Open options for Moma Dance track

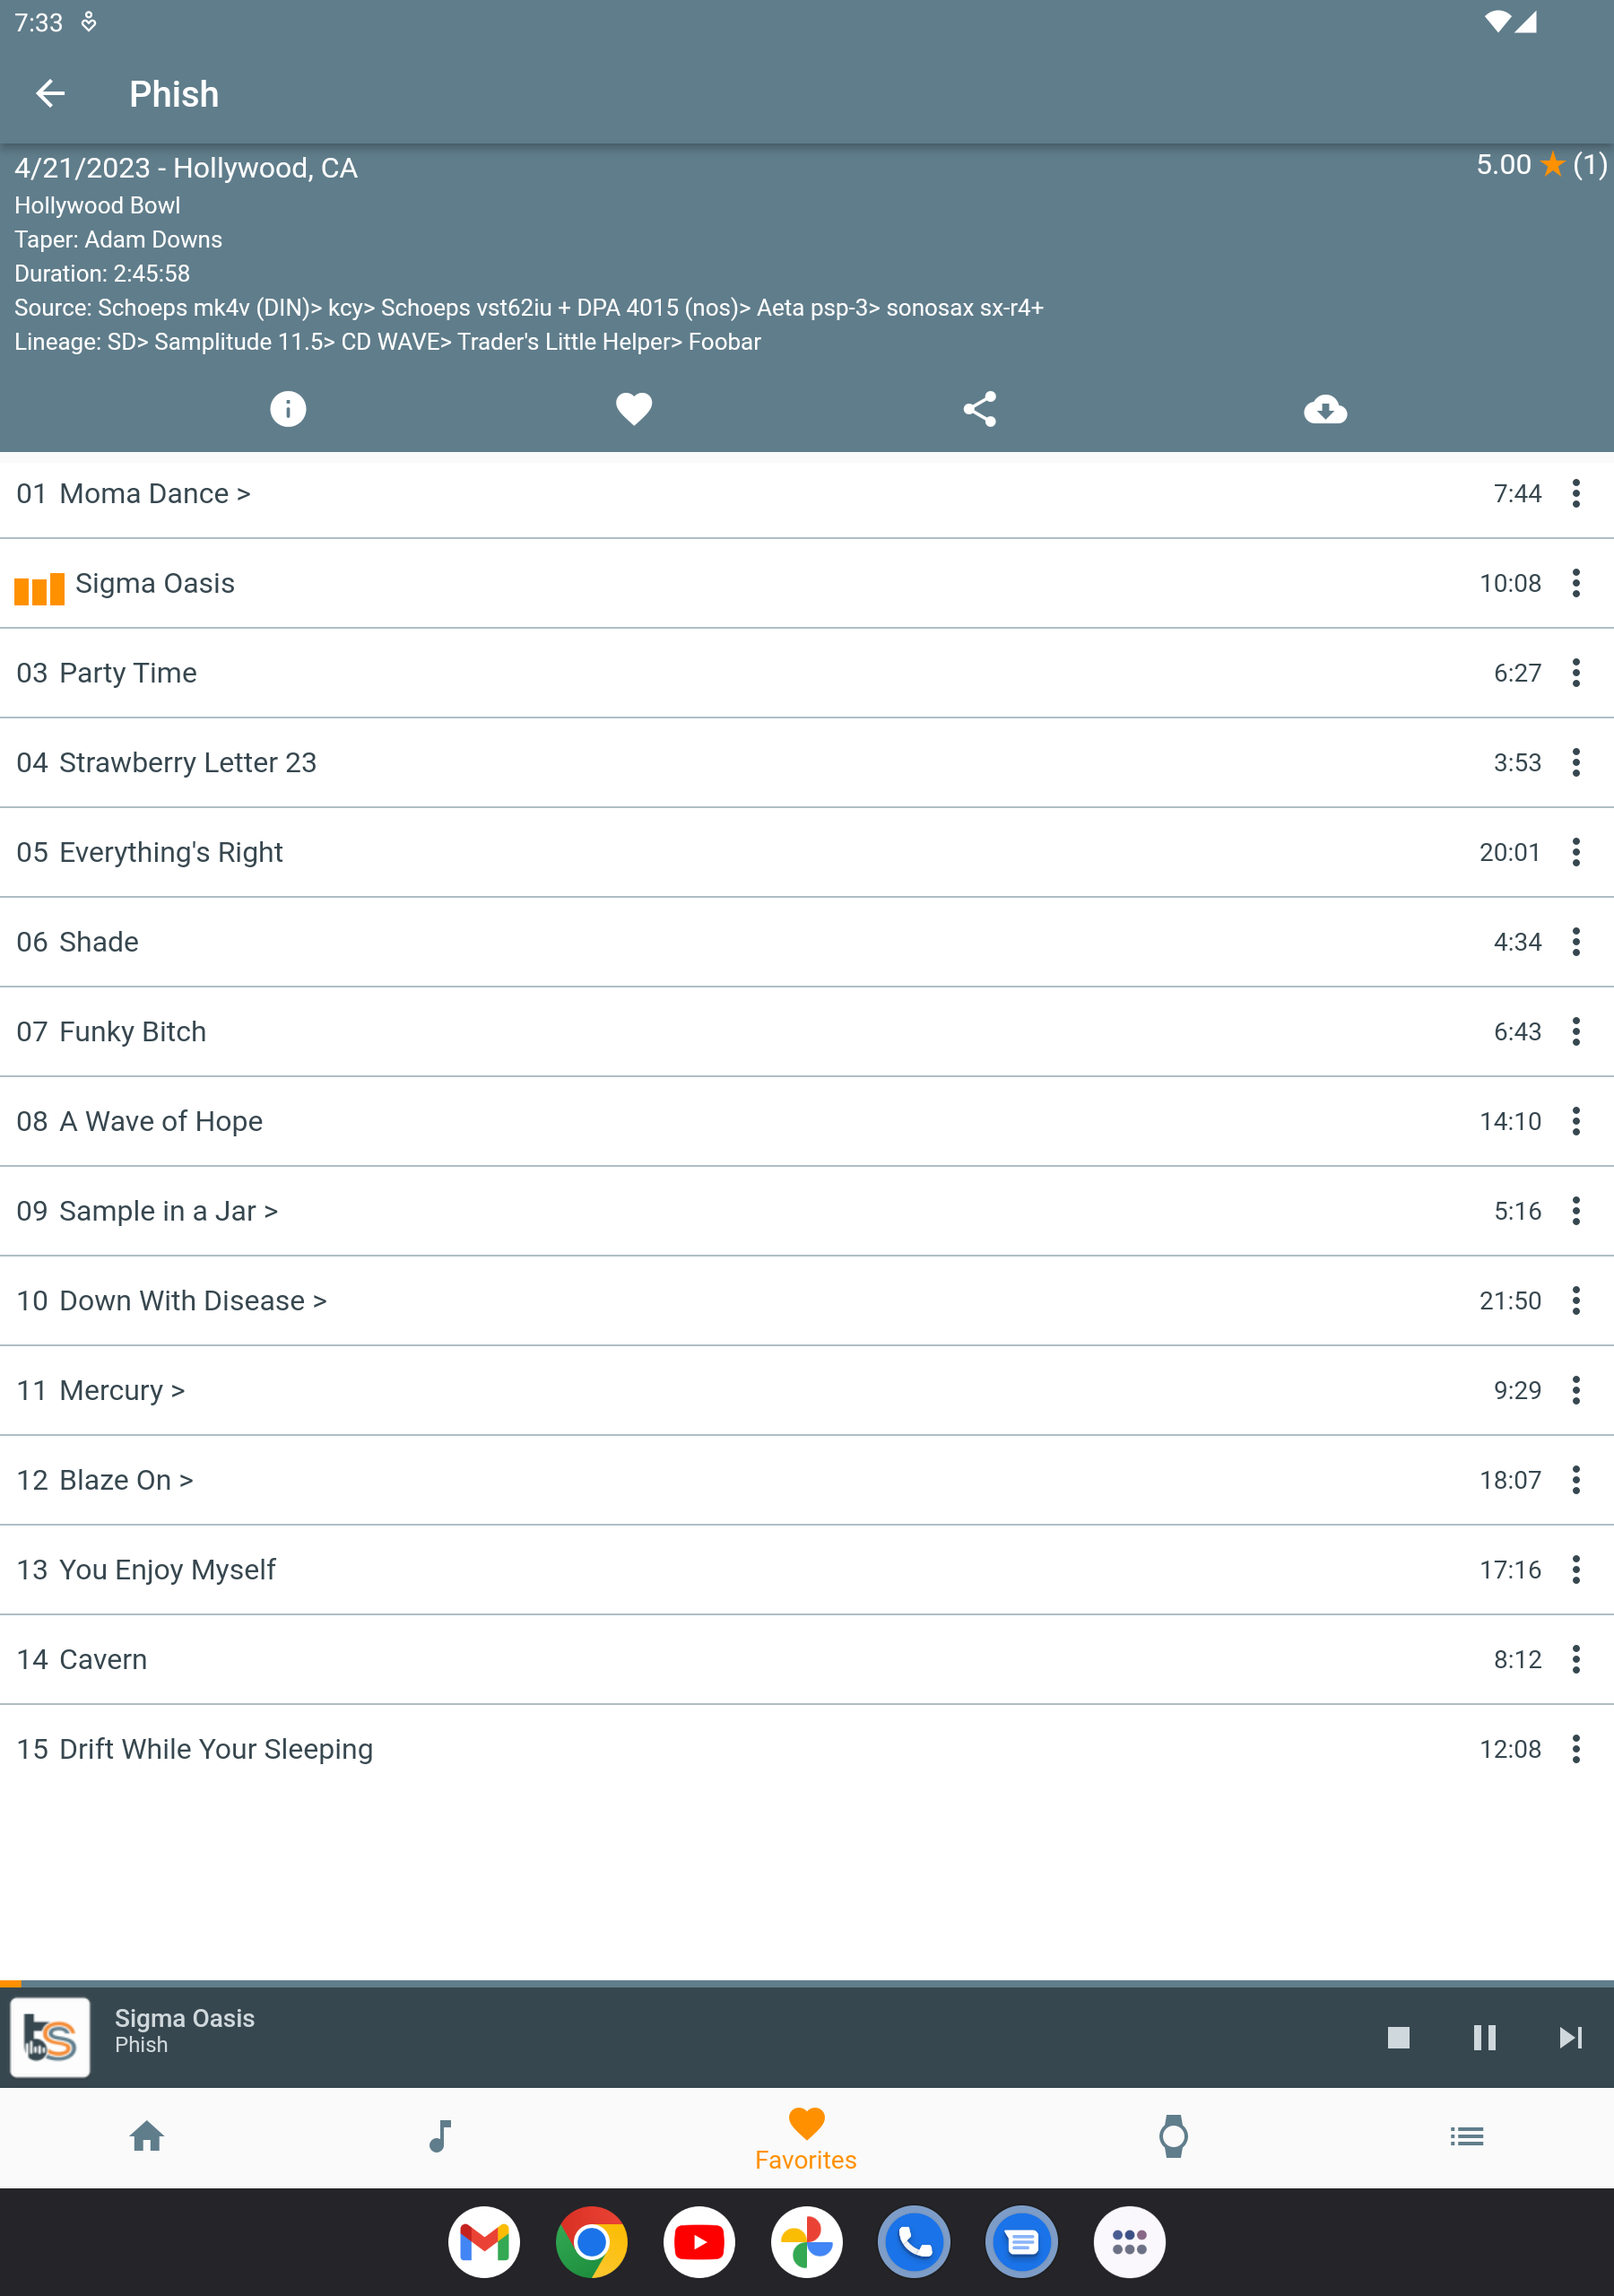pyautogui.click(x=1575, y=494)
